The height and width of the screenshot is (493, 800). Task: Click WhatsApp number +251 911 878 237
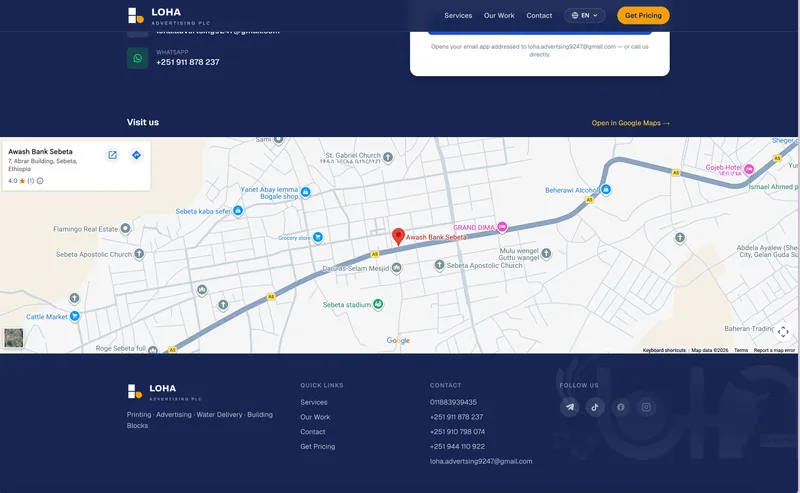coord(187,62)
